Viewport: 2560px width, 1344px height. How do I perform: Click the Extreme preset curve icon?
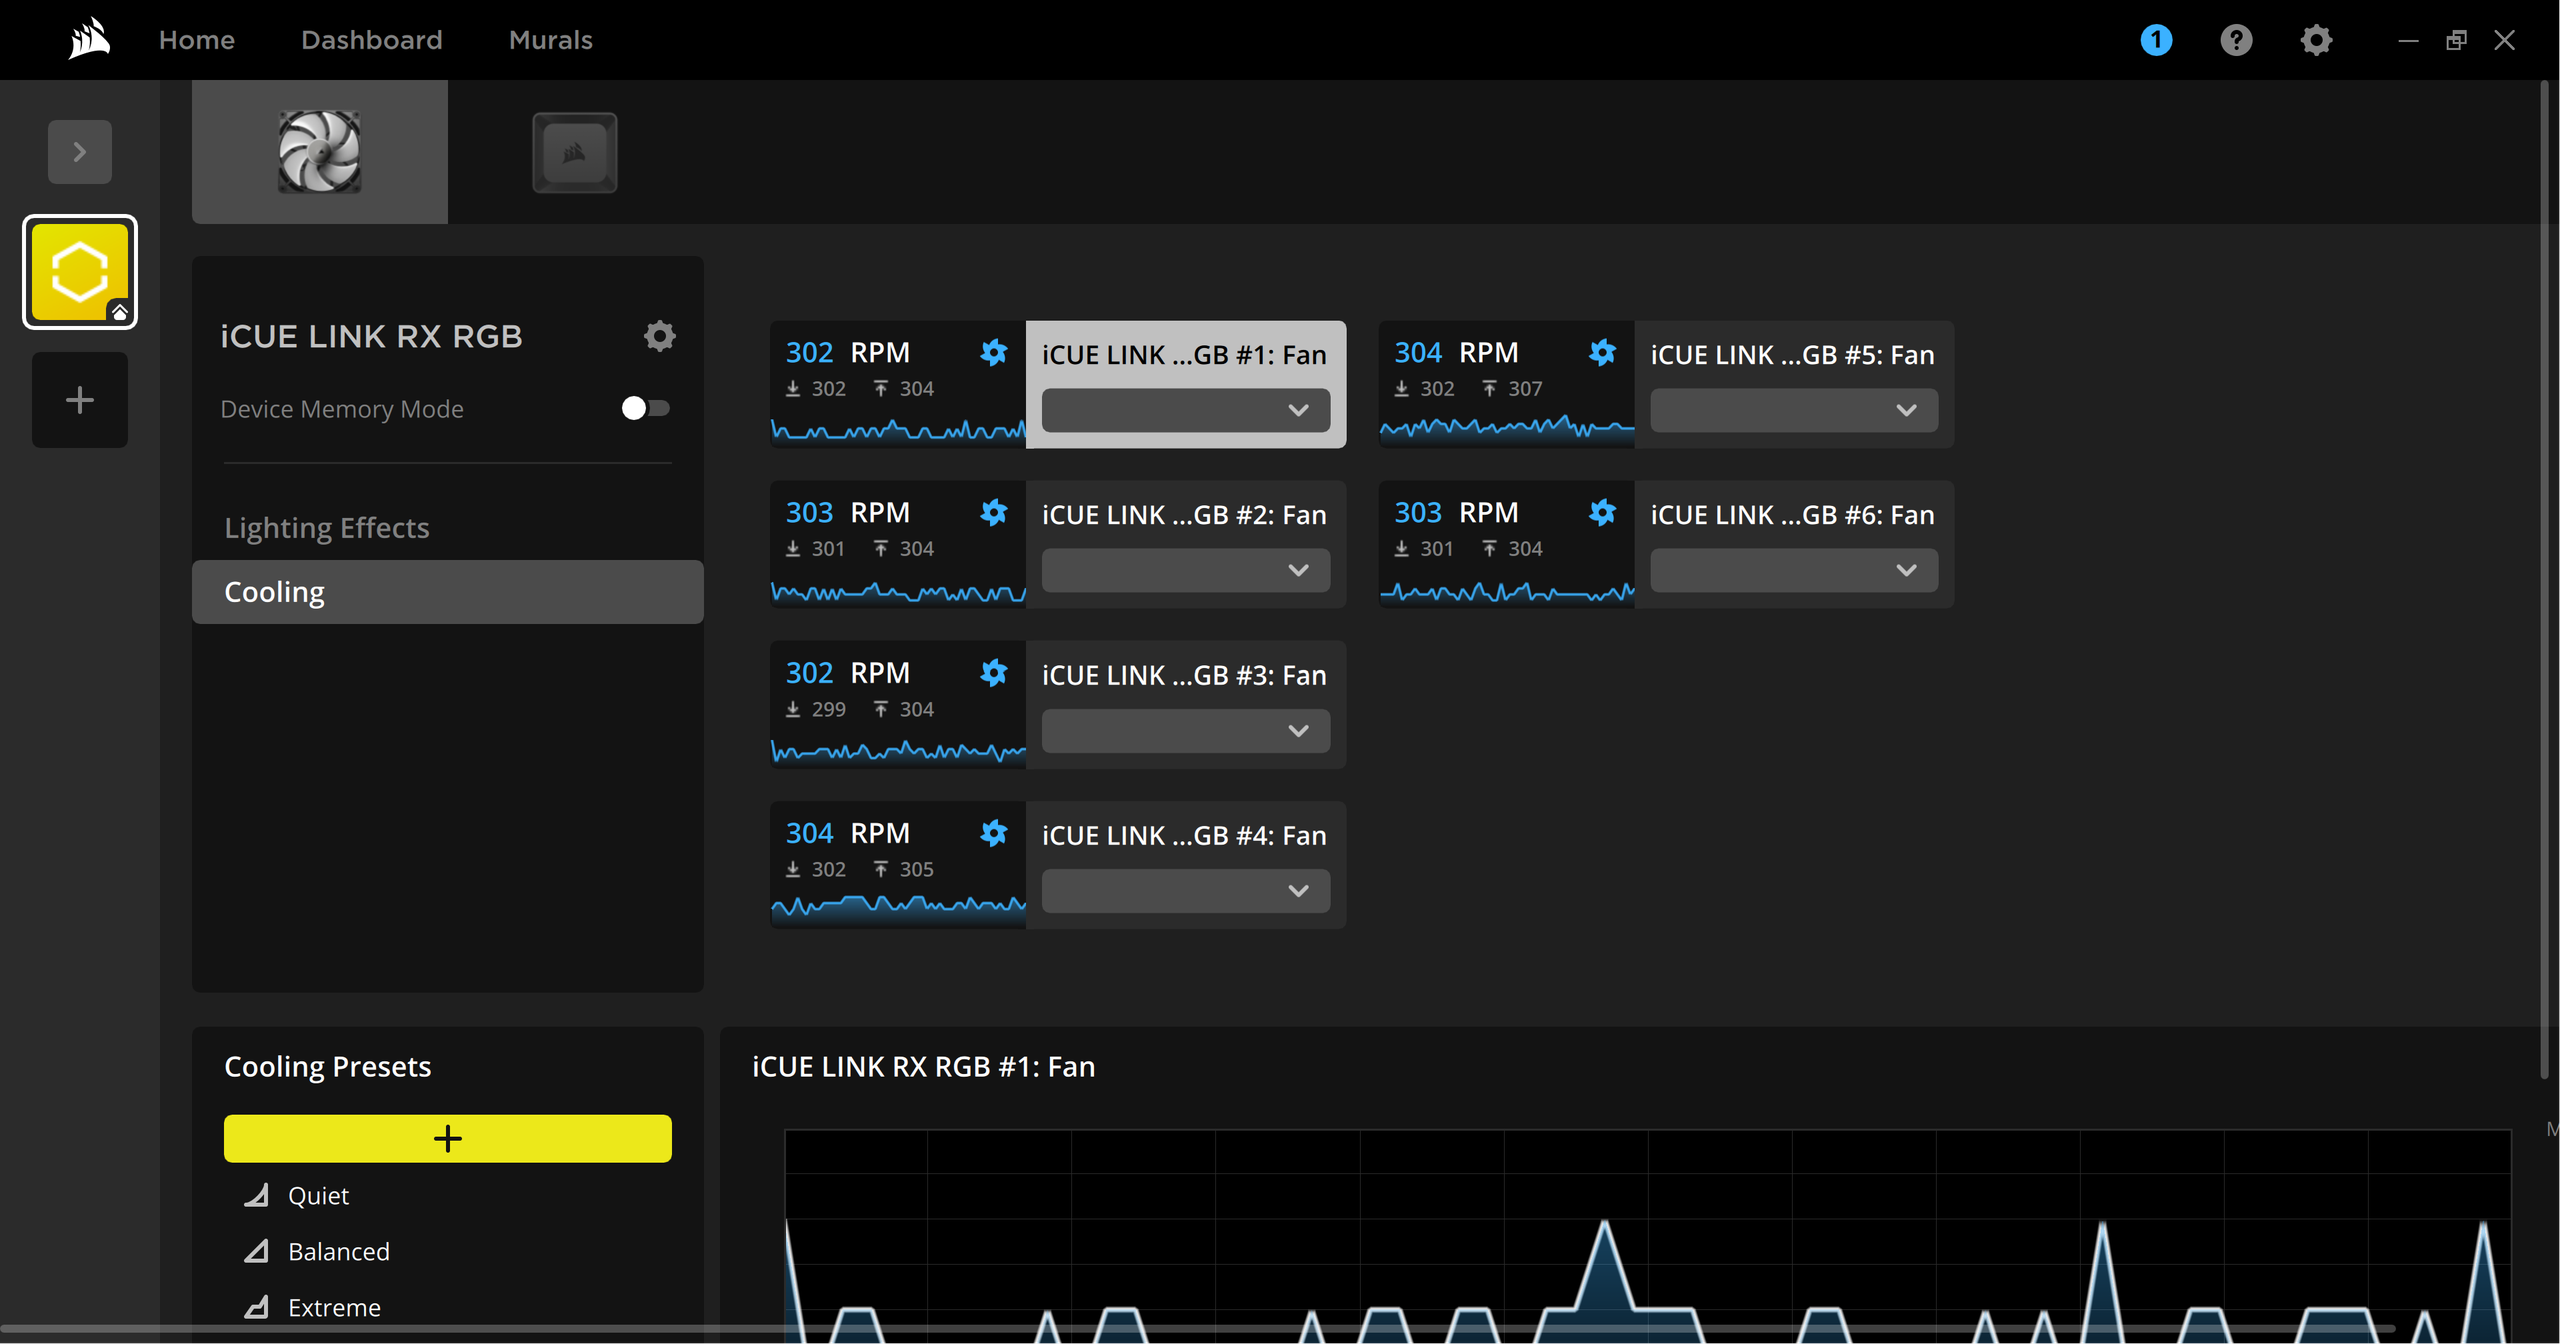tap(257, 1307)
